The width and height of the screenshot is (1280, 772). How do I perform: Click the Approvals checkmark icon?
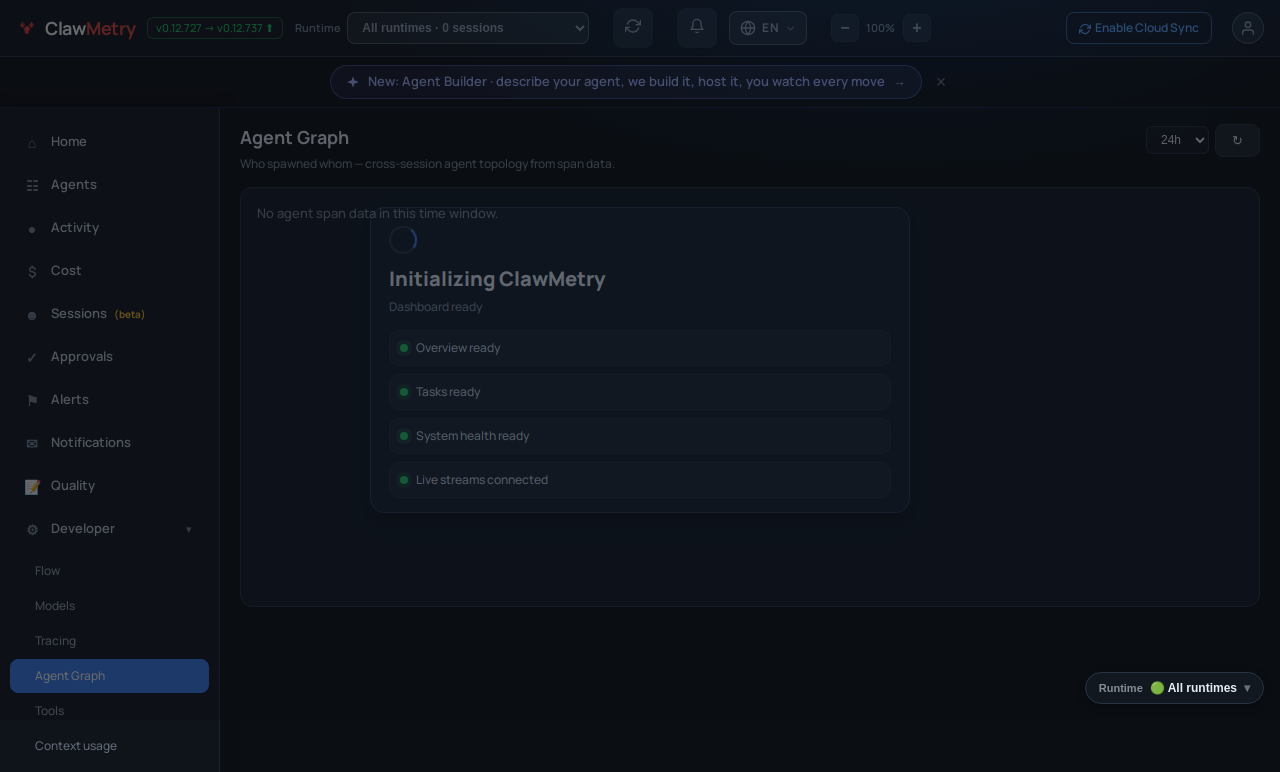[32, 358]
